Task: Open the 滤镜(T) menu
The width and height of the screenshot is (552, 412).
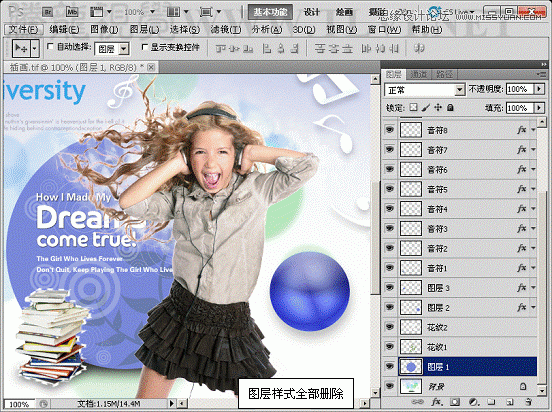Action: [226, 30]
